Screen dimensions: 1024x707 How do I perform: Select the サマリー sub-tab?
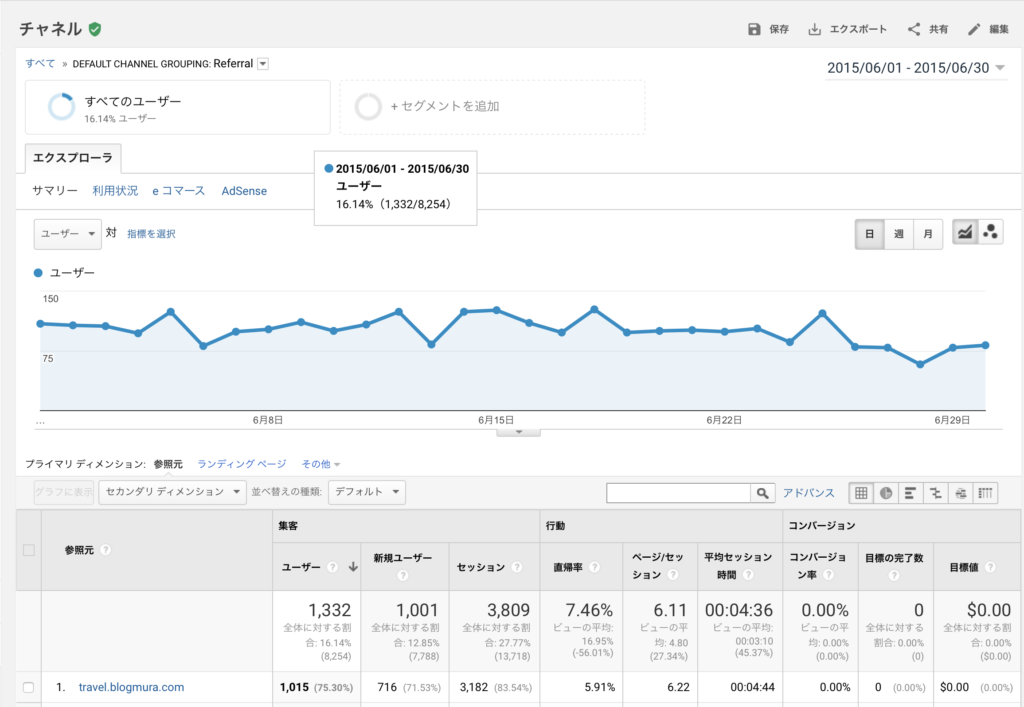pos(55,191)
